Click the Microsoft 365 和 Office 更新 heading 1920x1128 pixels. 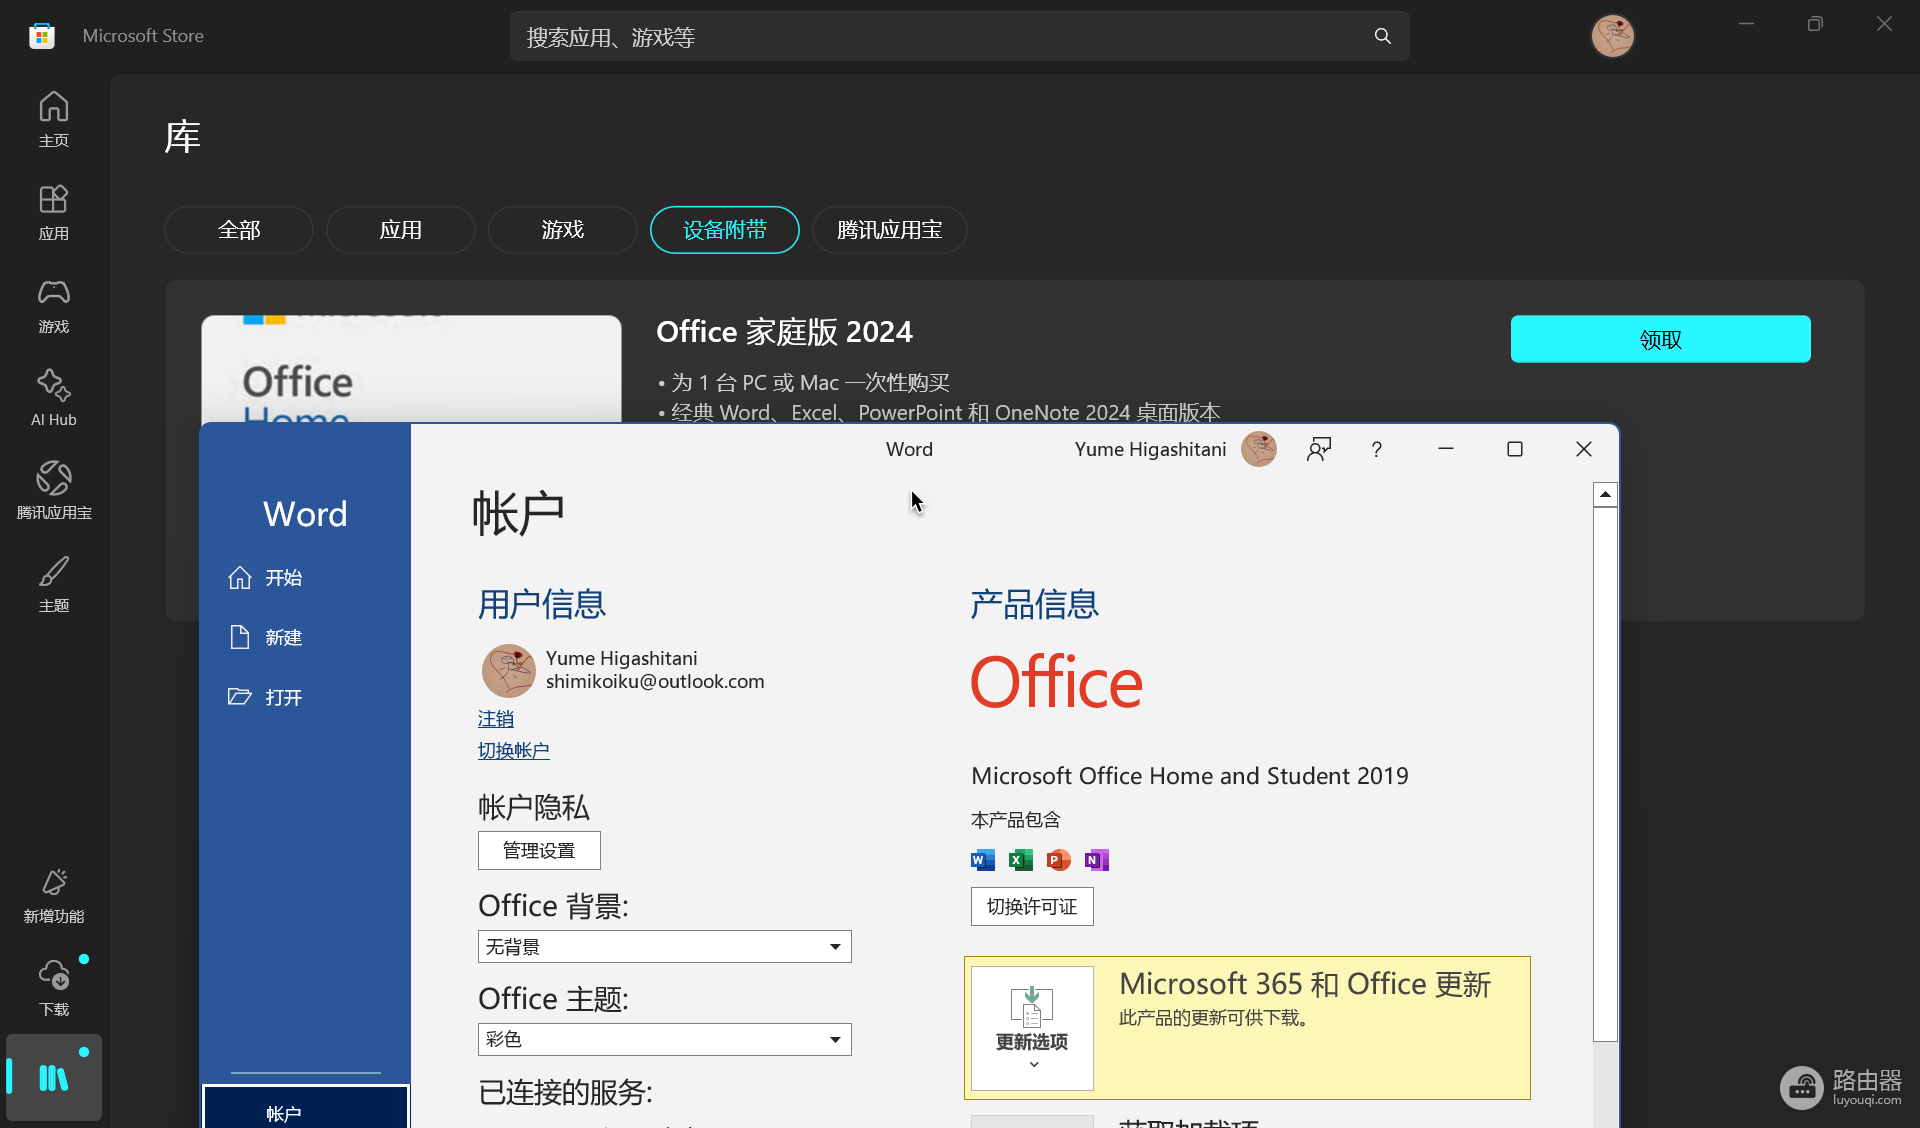[1305, 984]
